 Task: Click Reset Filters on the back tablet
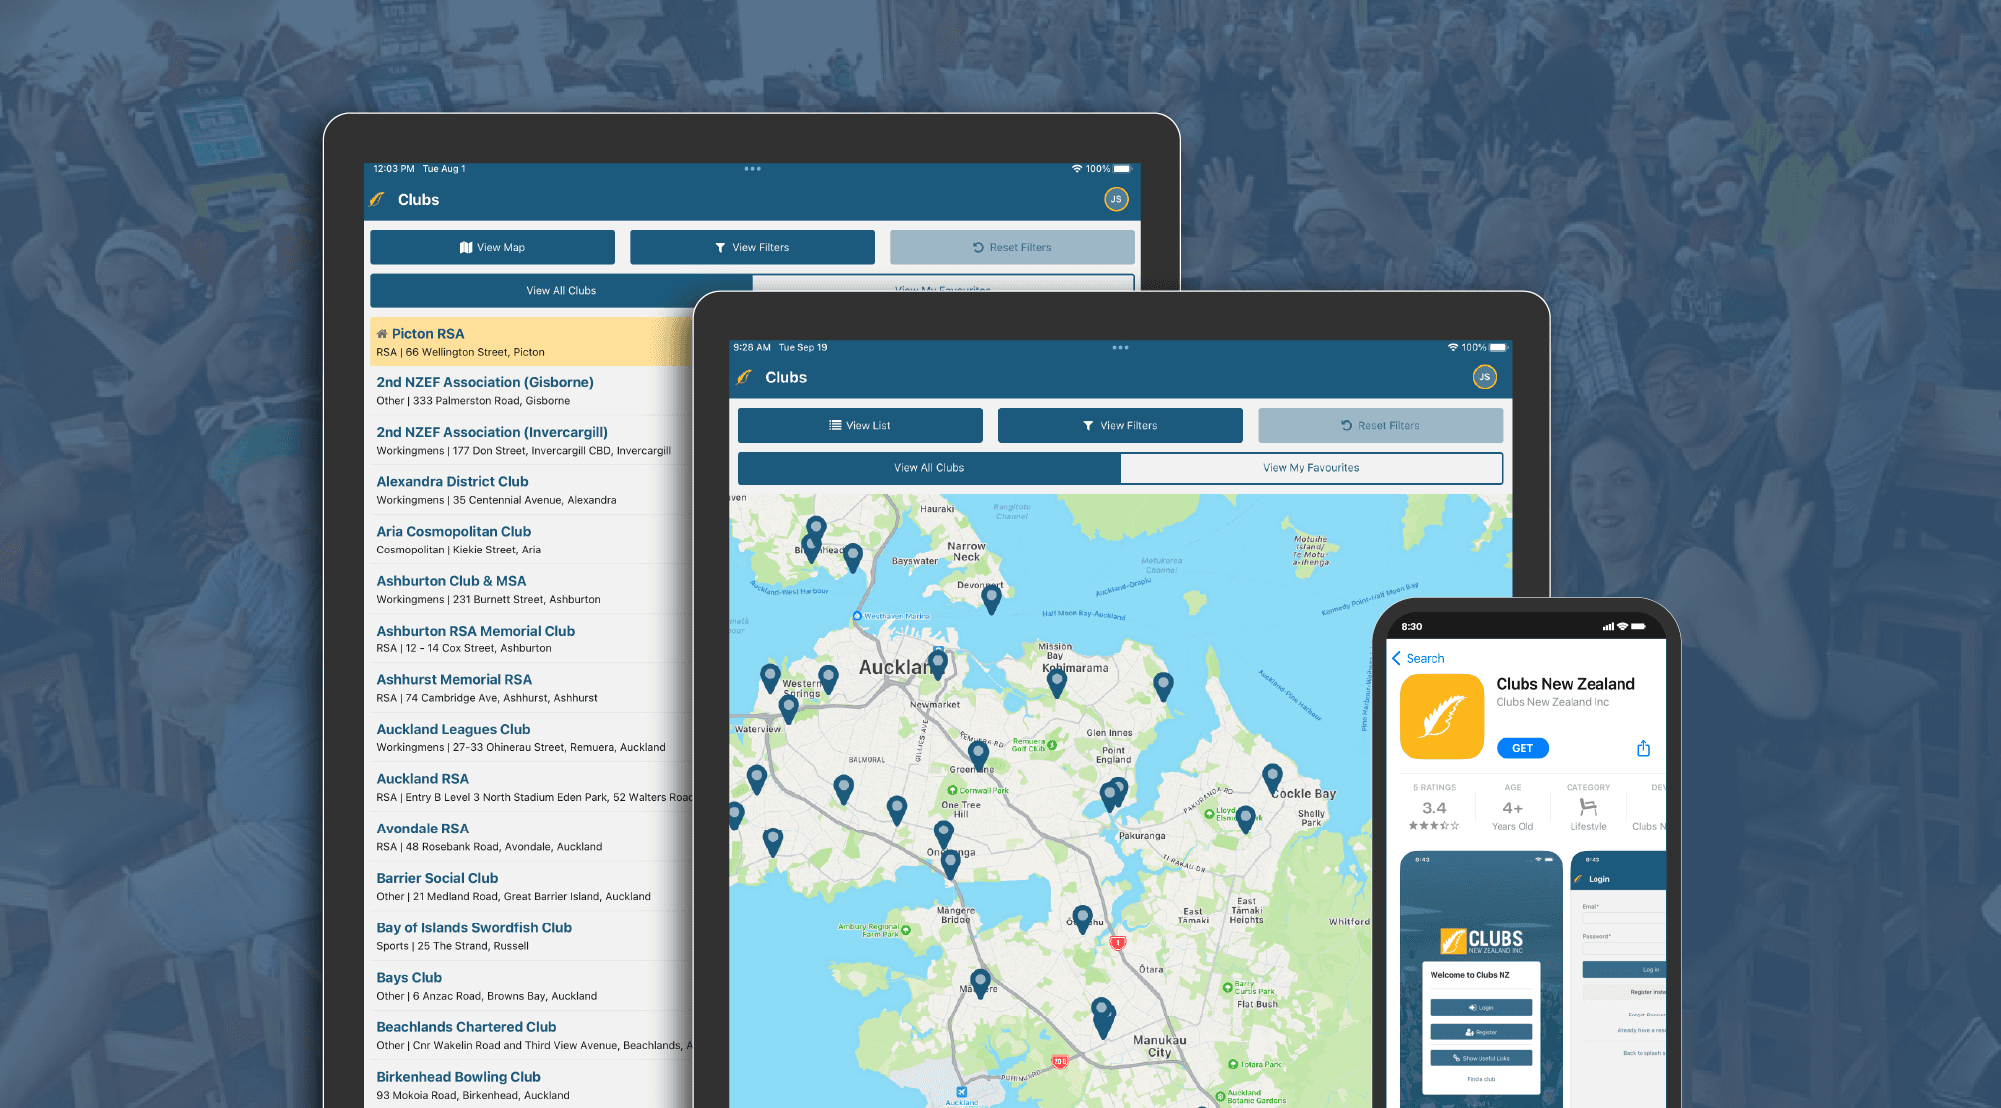click(x=1012, y=247)
